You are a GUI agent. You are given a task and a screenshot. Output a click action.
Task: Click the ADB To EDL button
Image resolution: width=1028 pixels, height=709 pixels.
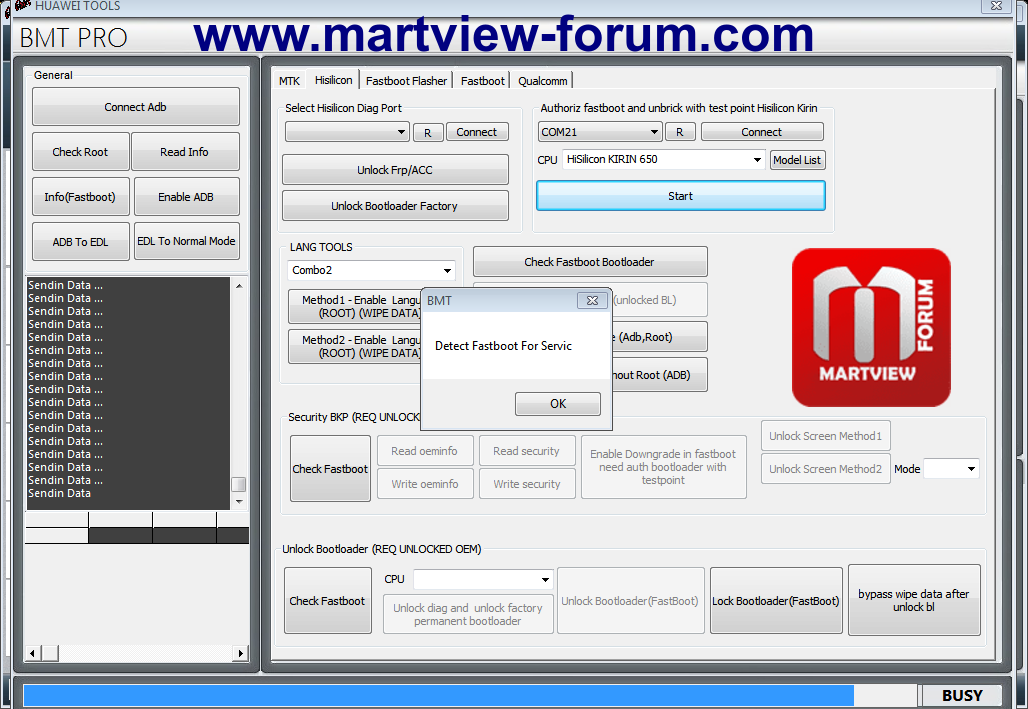point(81,241)
